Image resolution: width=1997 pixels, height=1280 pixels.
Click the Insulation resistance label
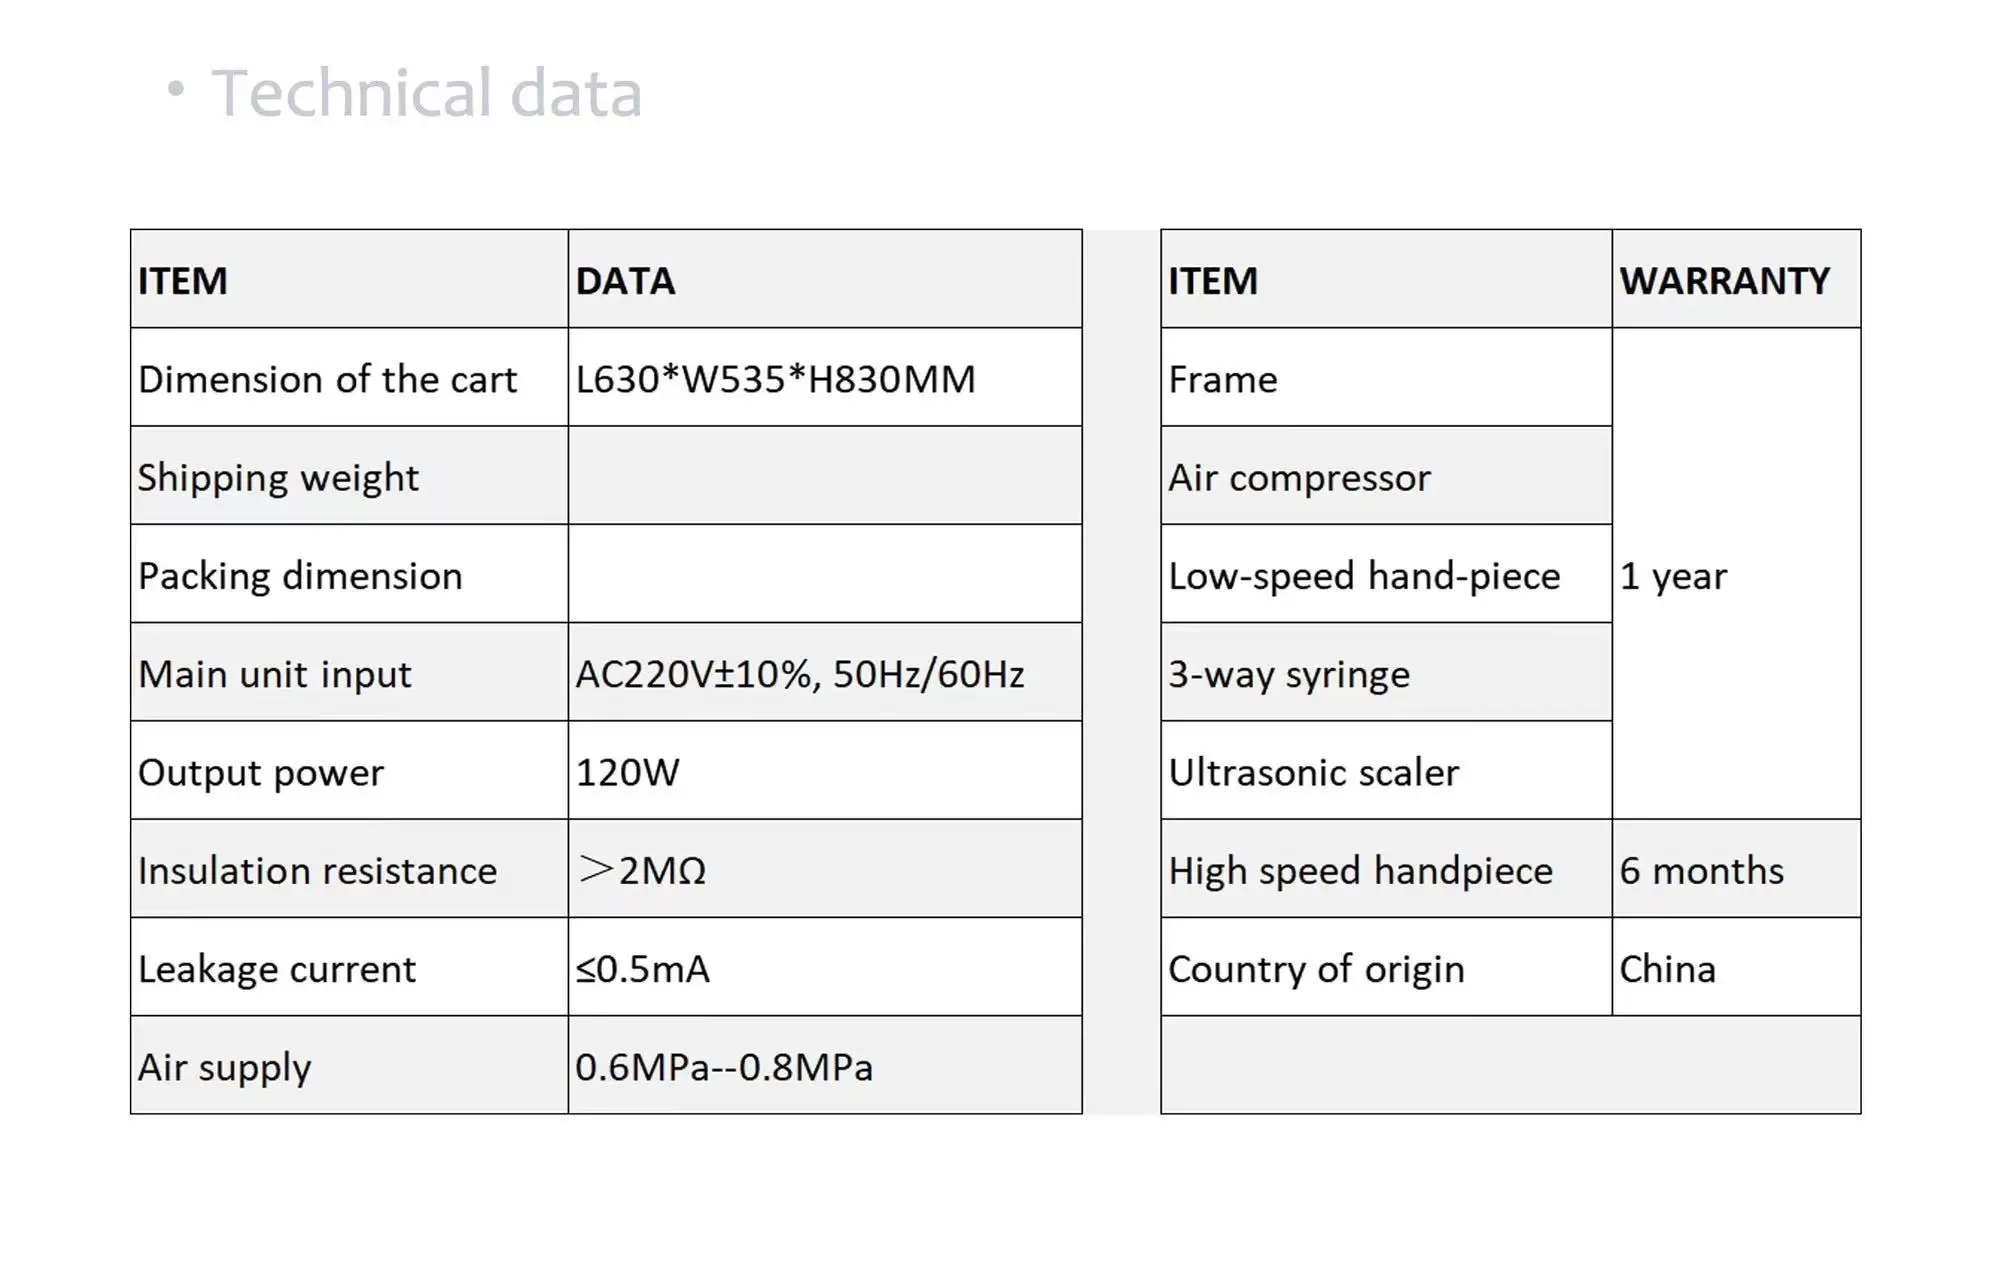[317, 870]
